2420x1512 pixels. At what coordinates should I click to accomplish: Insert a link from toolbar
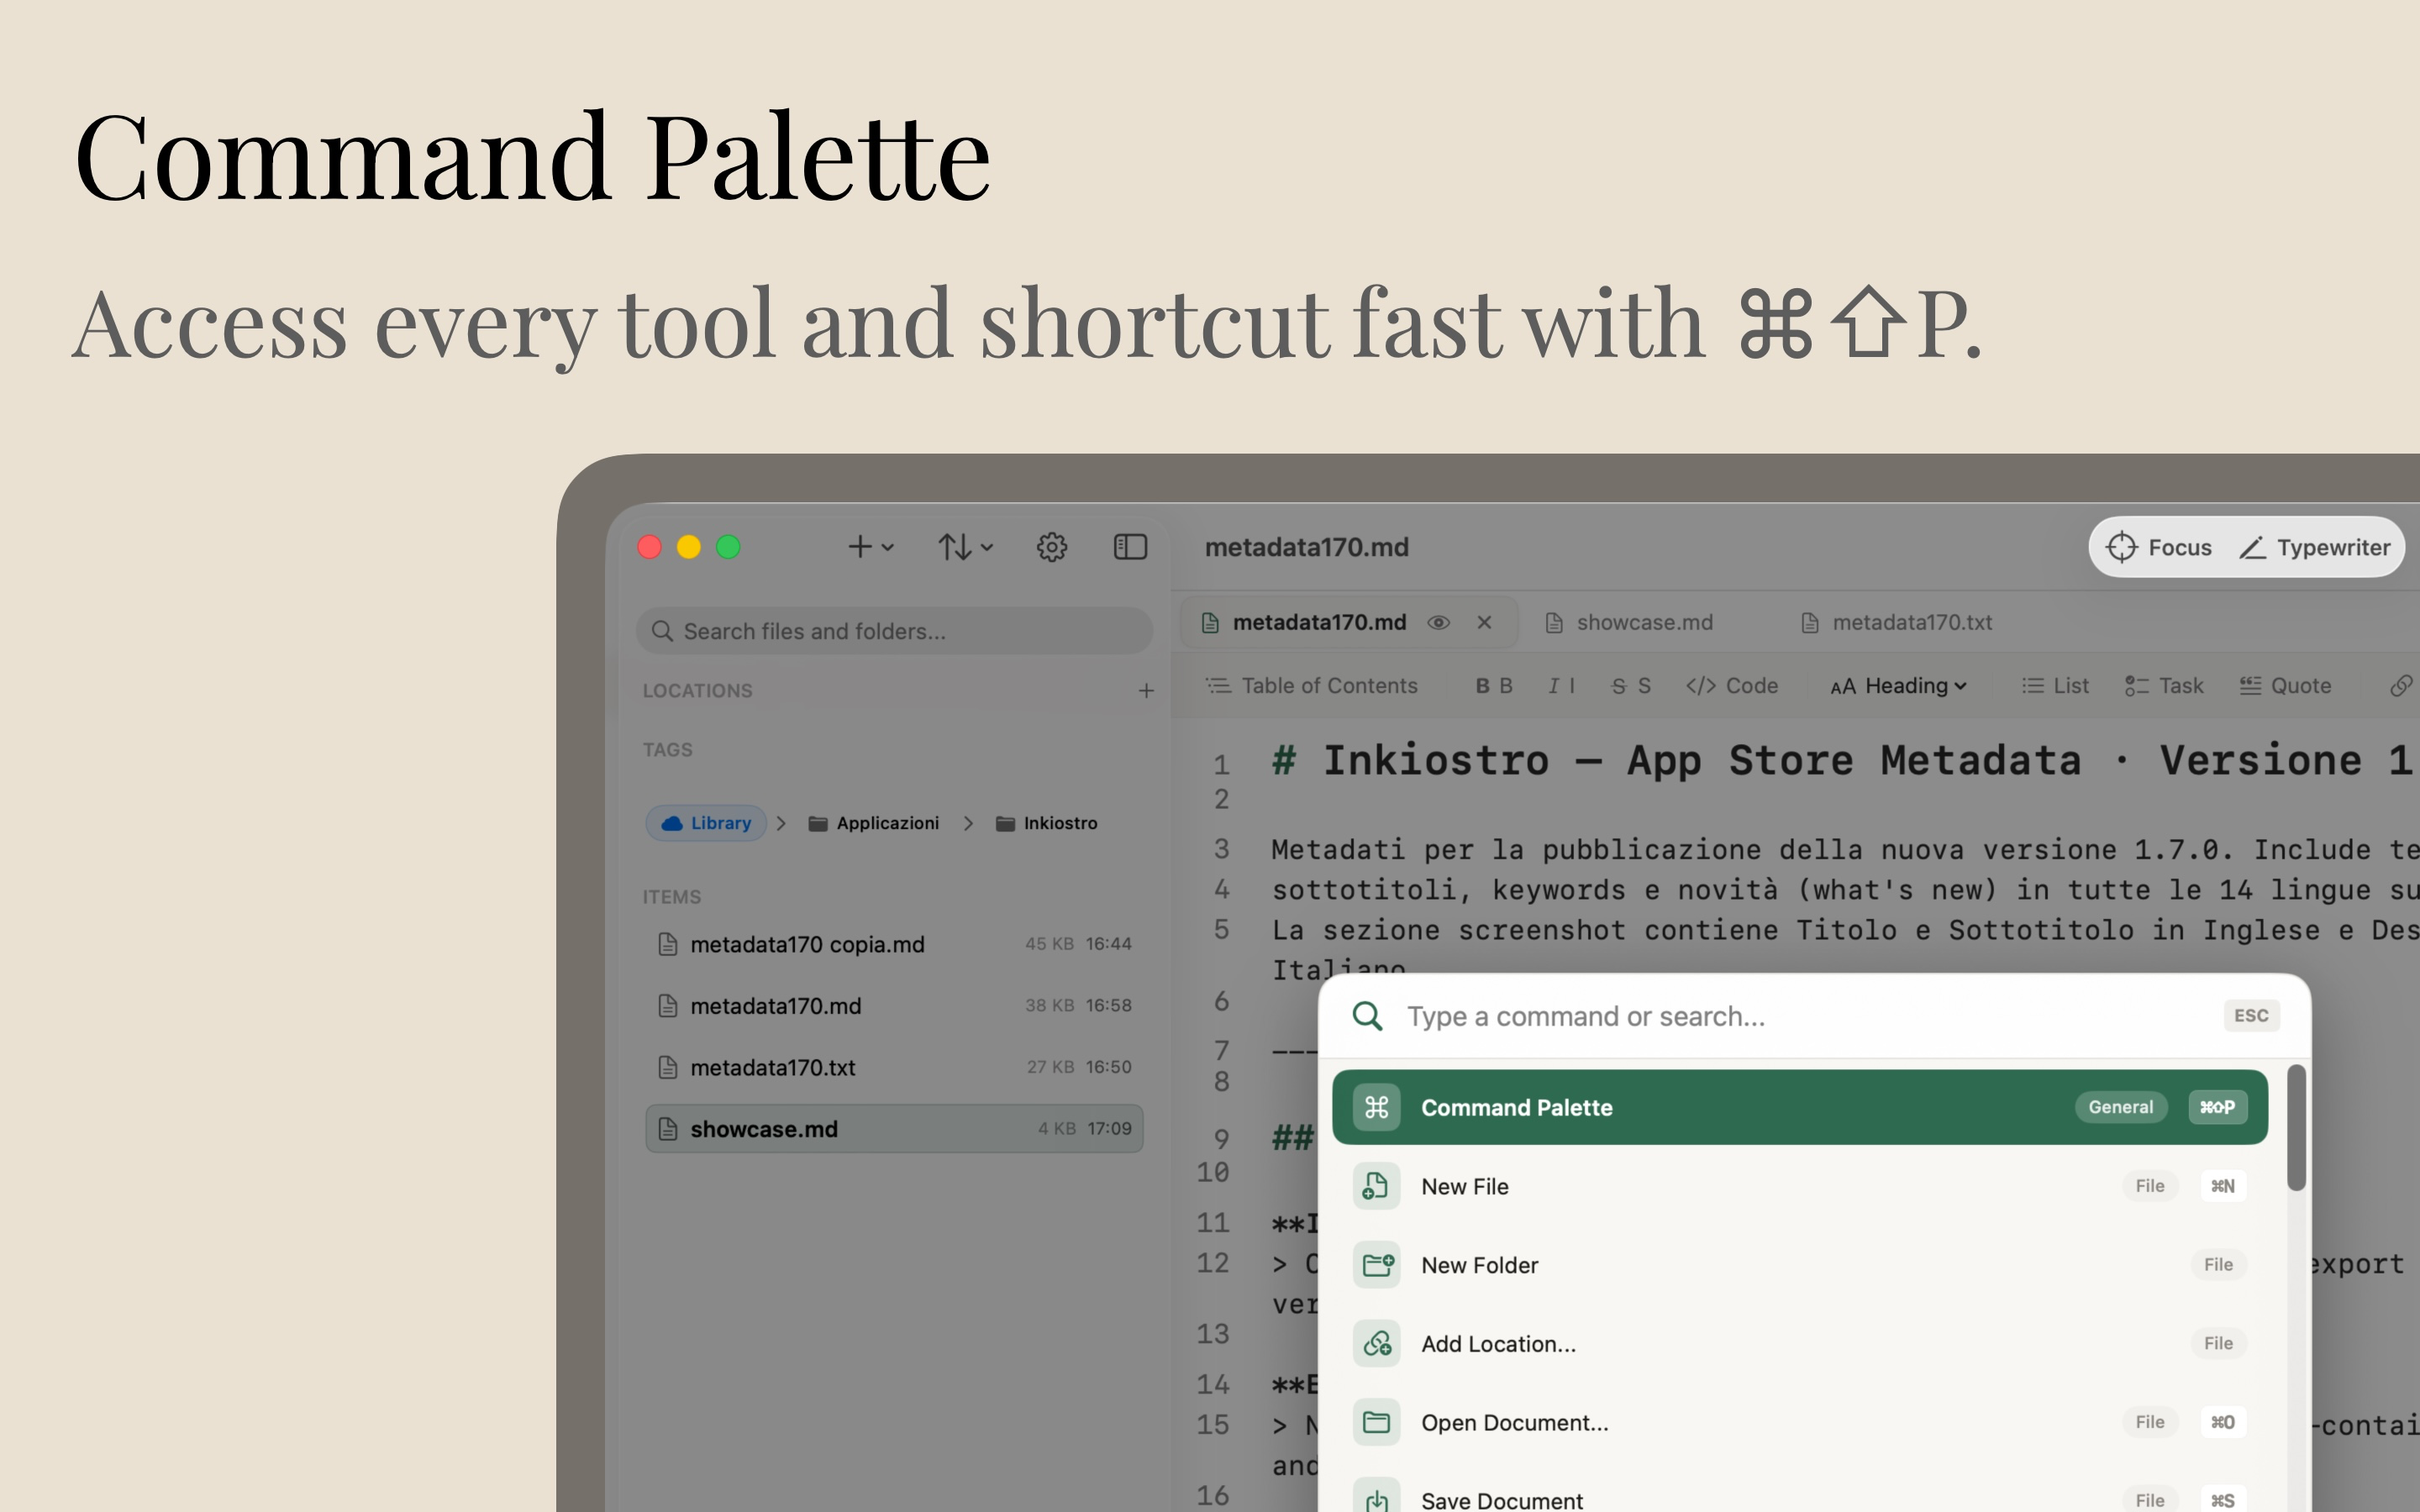tap(2400, 685)
